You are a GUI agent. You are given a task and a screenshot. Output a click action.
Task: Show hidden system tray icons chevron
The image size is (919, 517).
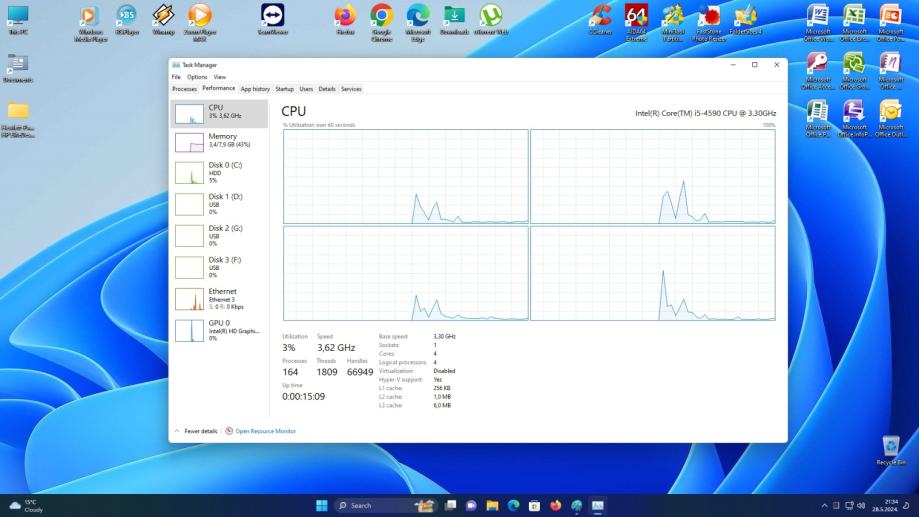(x=824, y=505)
